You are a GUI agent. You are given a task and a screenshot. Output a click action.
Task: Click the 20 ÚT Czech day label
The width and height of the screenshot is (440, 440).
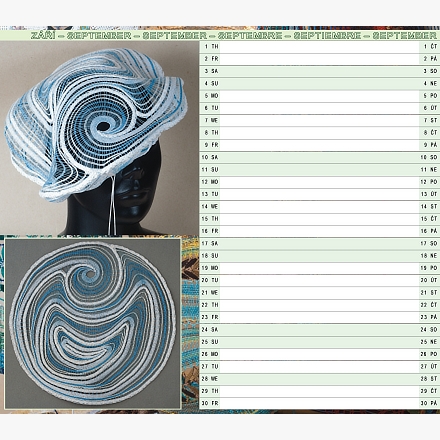[429, 280]
